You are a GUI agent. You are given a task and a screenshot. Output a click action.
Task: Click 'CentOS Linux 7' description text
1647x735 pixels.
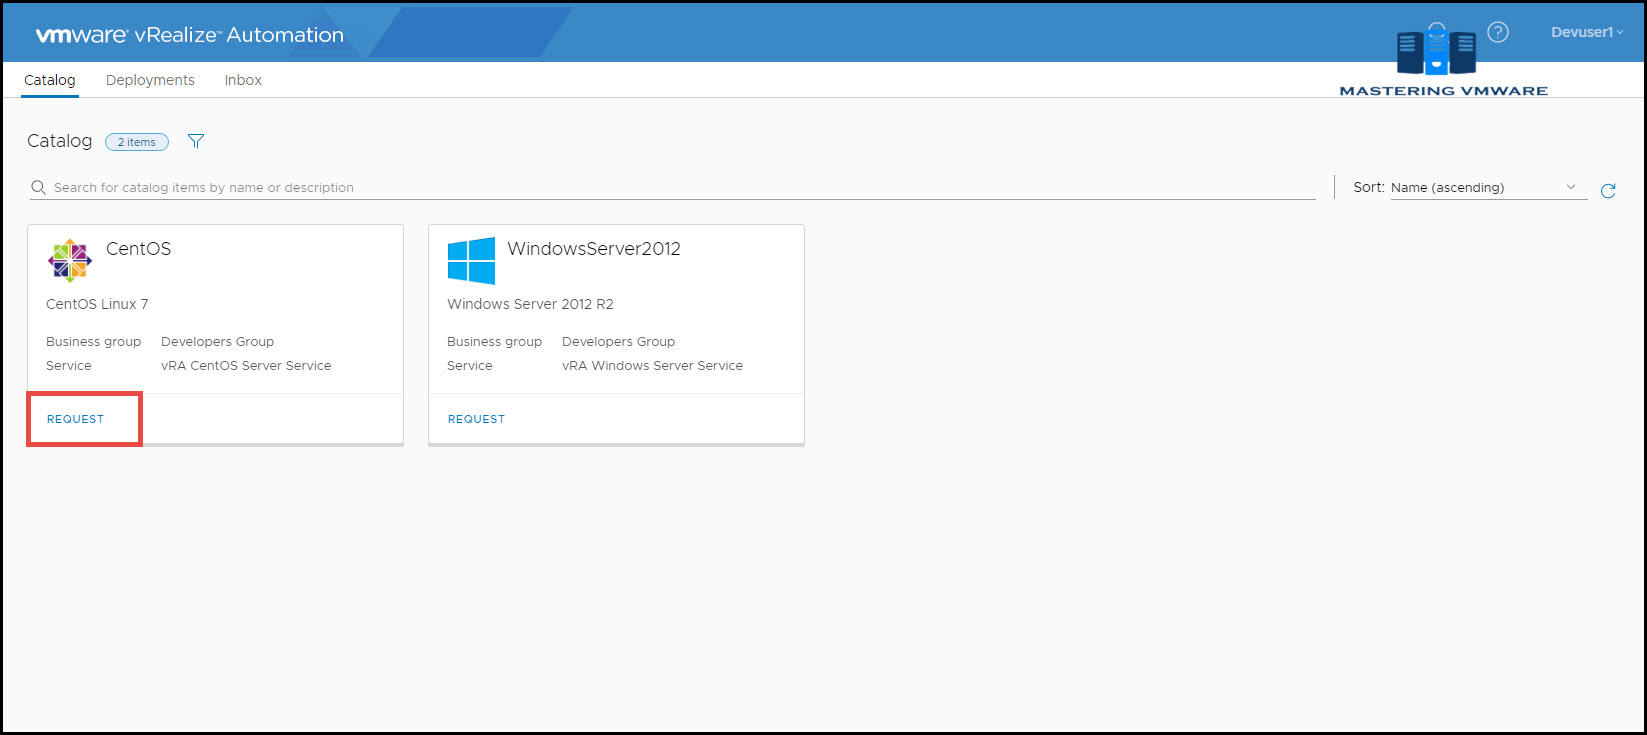pyautogui.click(x=97, y=304)
